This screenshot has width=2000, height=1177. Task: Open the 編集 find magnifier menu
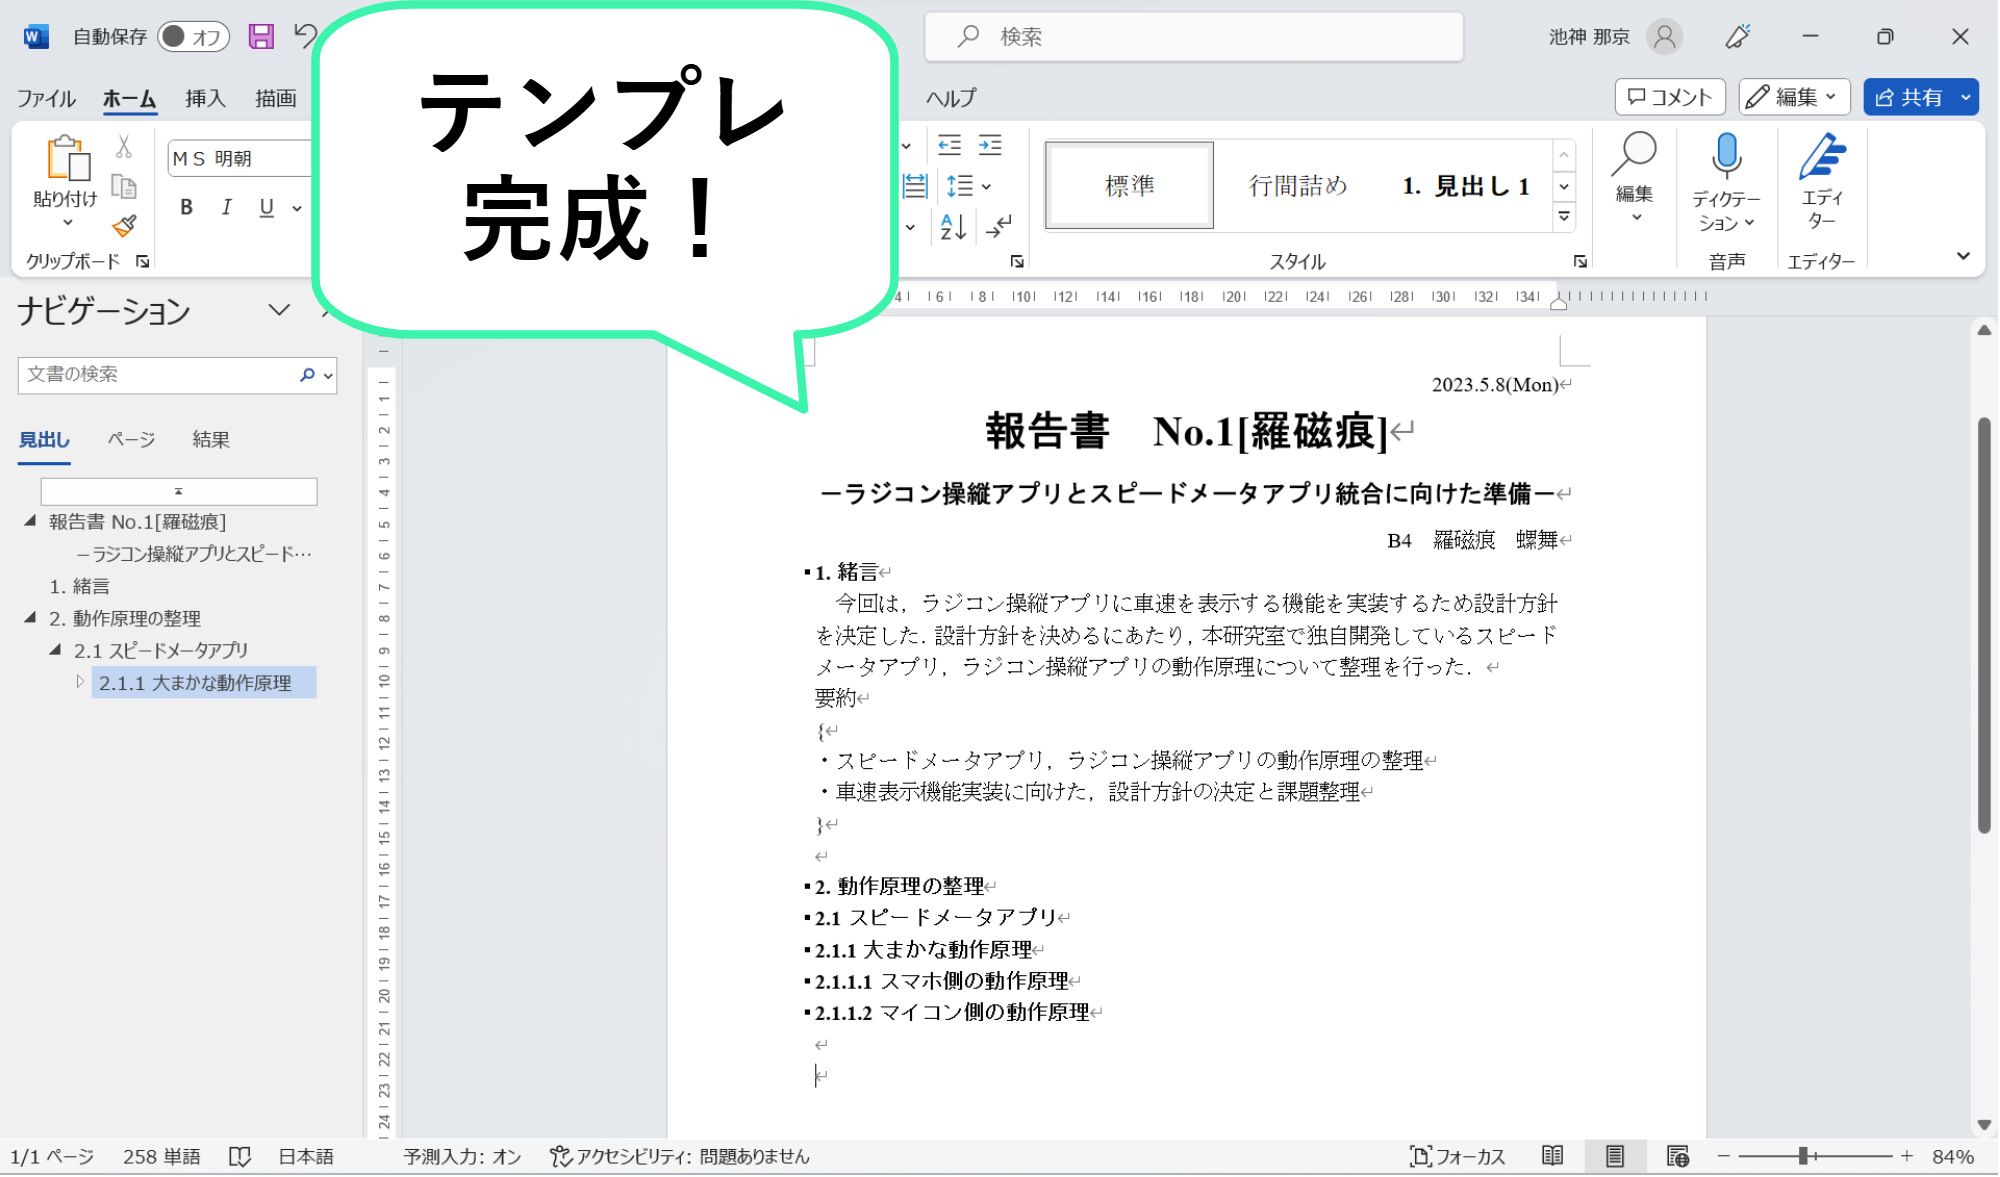(1635, 178)
